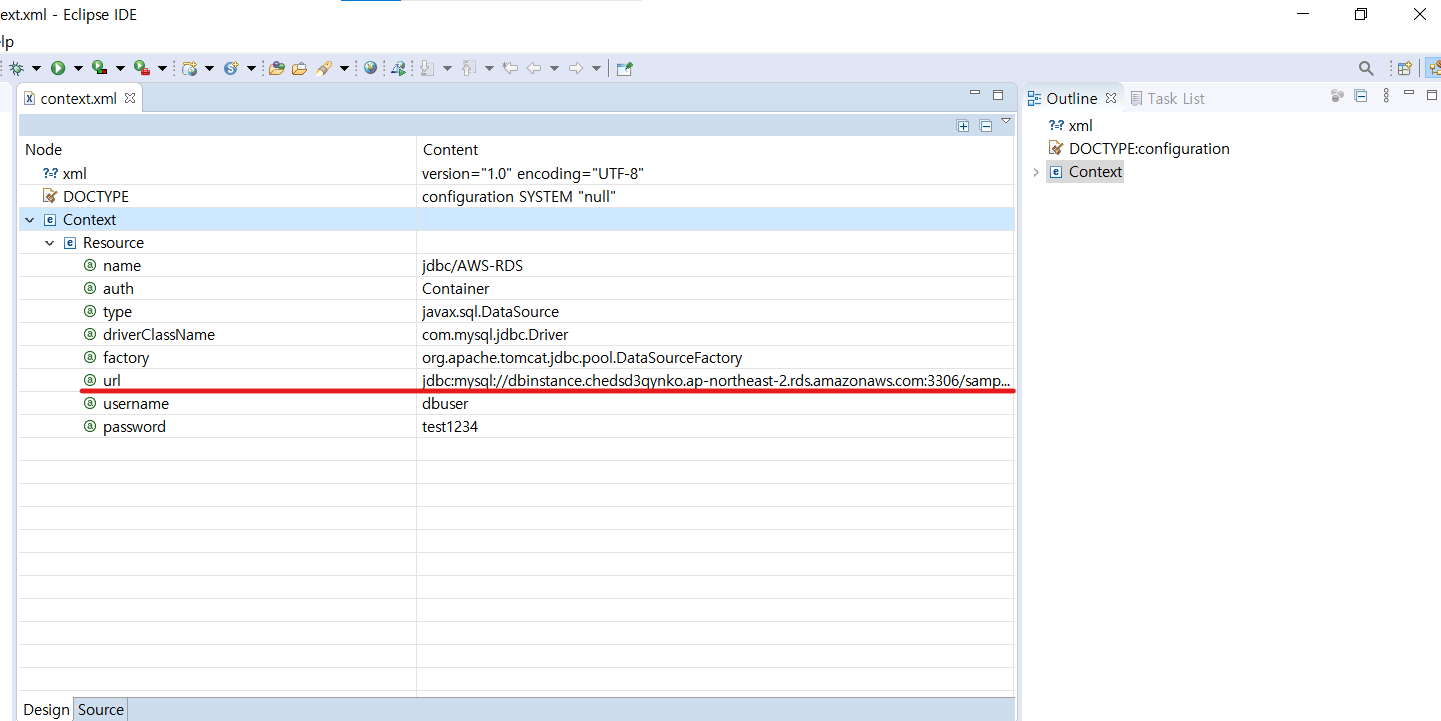The image size is (1441, 721).
Task: Expand the Context node in Outline
Action: point(1035,172)
